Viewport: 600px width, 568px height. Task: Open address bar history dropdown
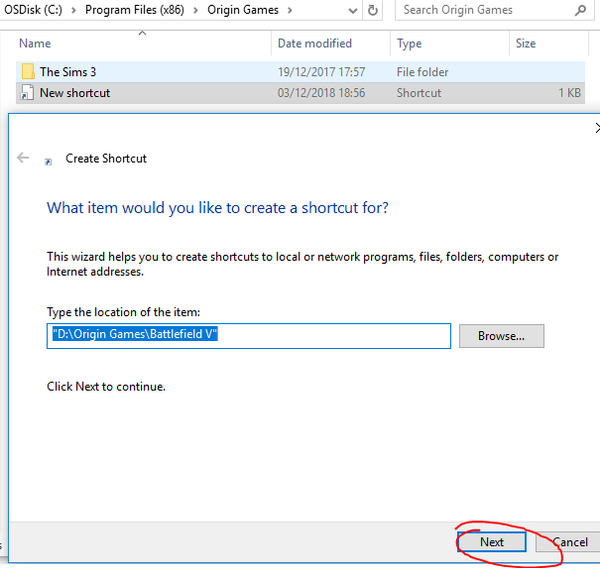point(353,10)
